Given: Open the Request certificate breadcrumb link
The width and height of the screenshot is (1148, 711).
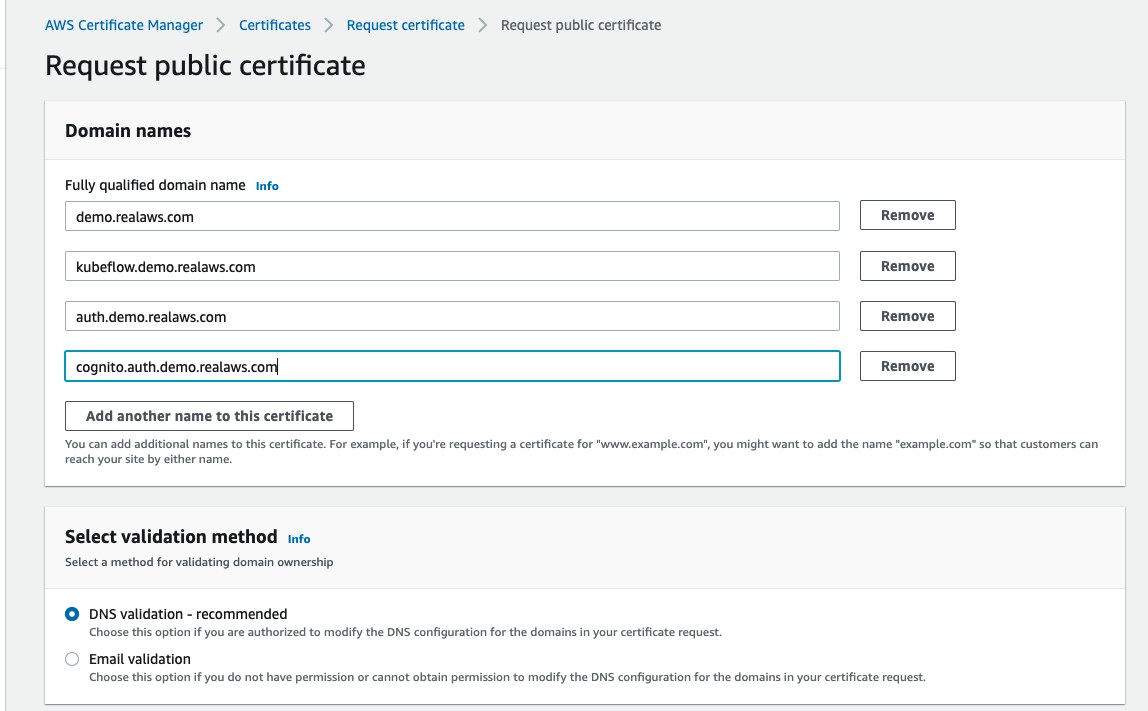Looking at the screenshot, I should pyautogui.click(x=405, y=24).
